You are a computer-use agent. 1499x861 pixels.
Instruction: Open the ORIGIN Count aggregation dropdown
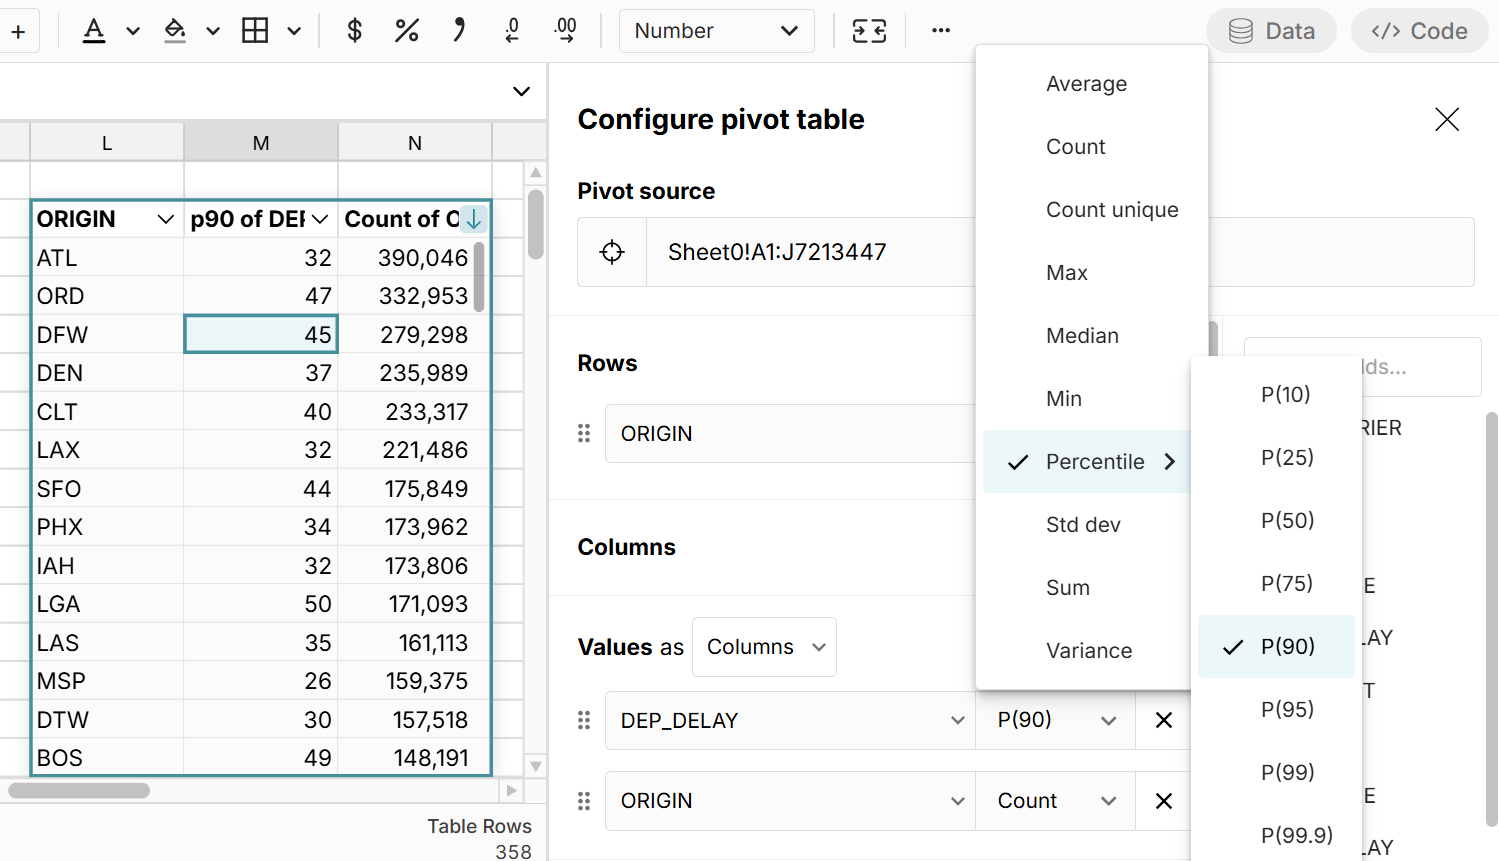(x=1055, y=801)
